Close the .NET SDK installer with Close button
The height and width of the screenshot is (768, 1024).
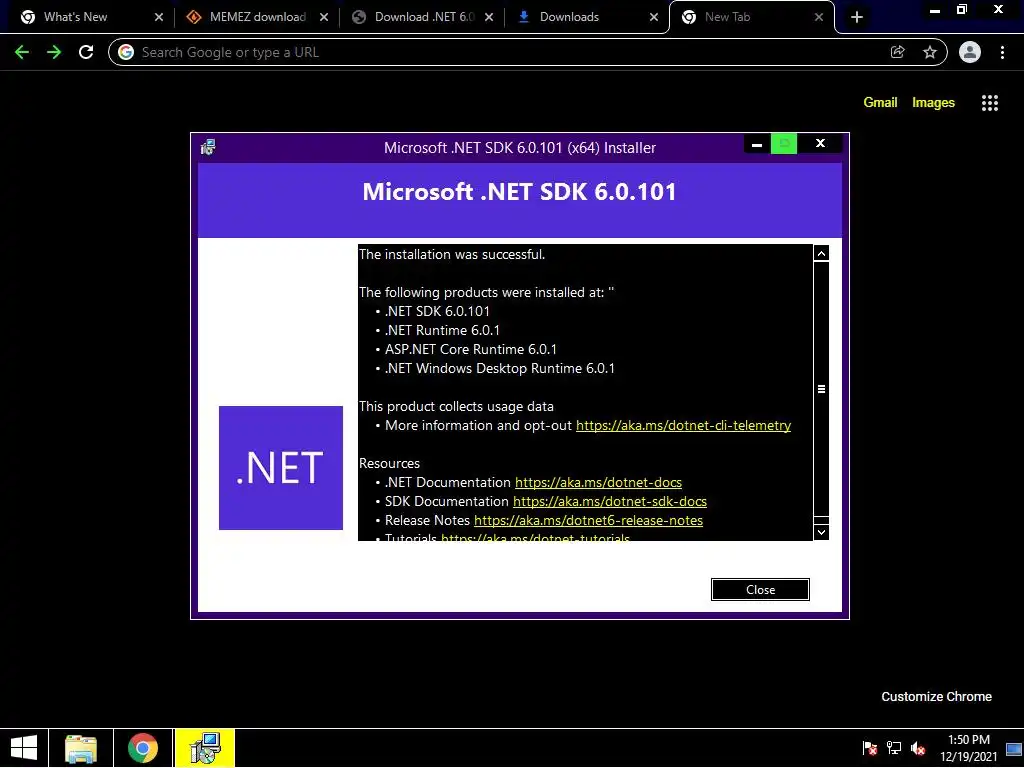point(760,589)
